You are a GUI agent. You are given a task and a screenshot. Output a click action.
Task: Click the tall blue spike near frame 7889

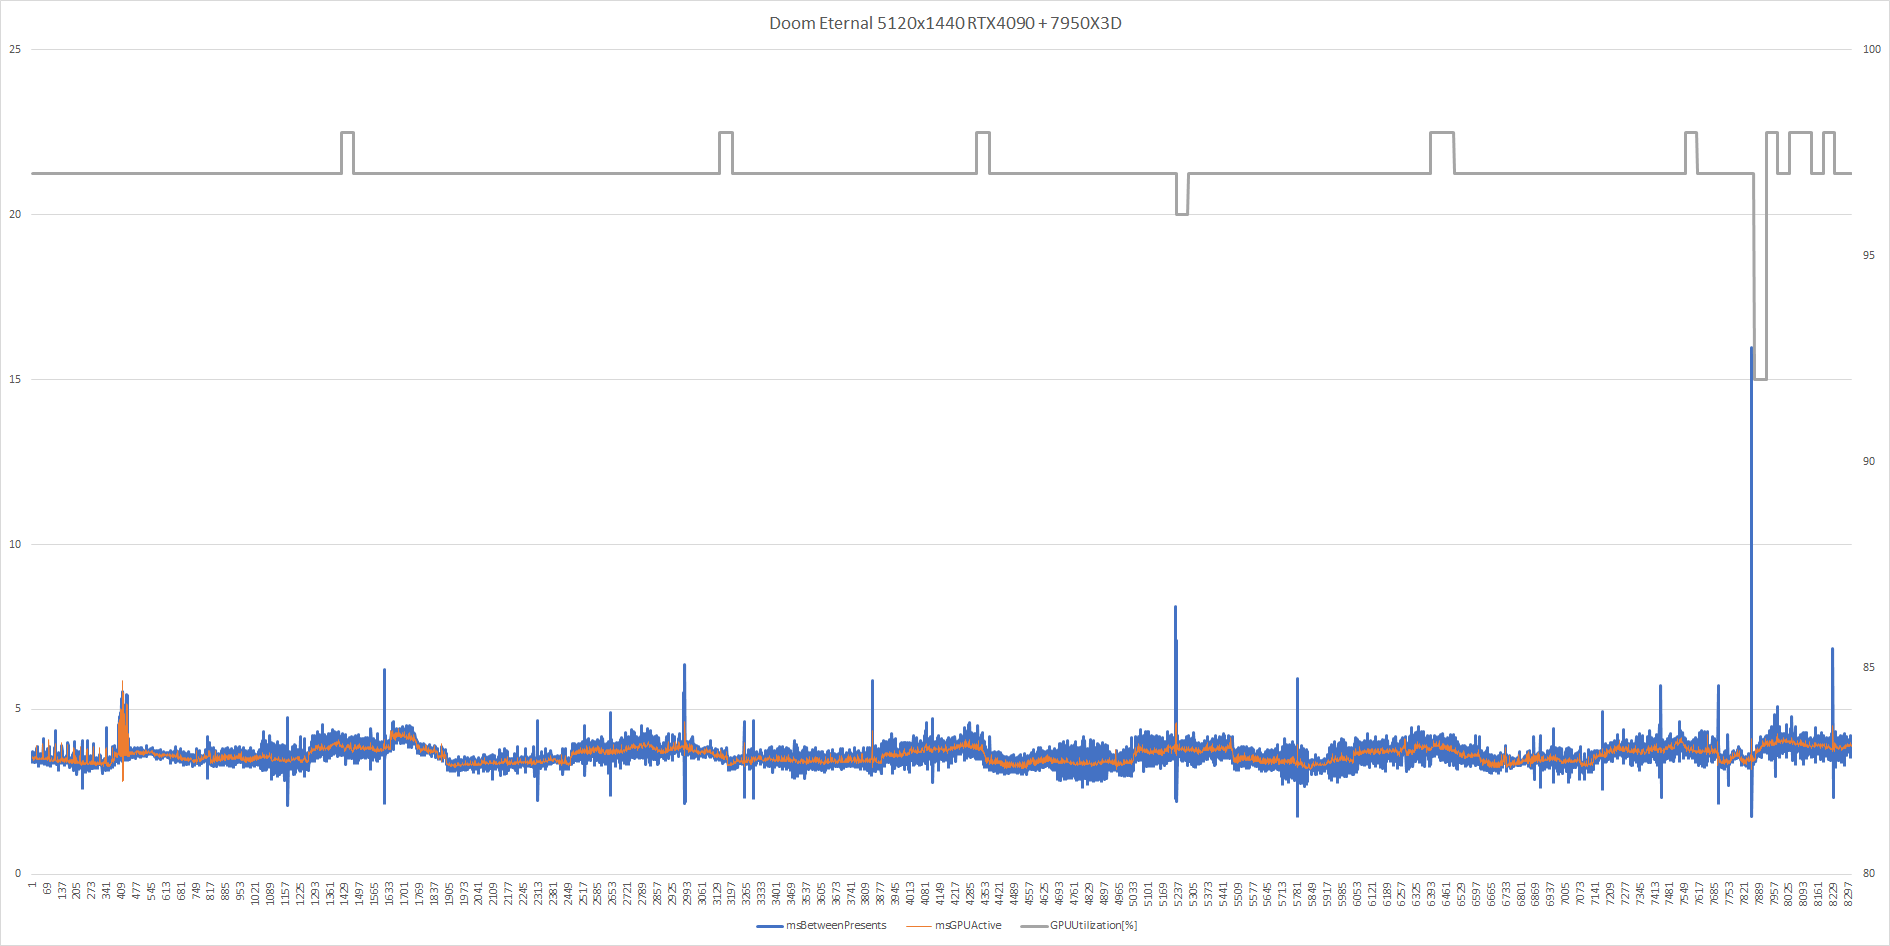pyautogui.click(x=1749, y=500)
